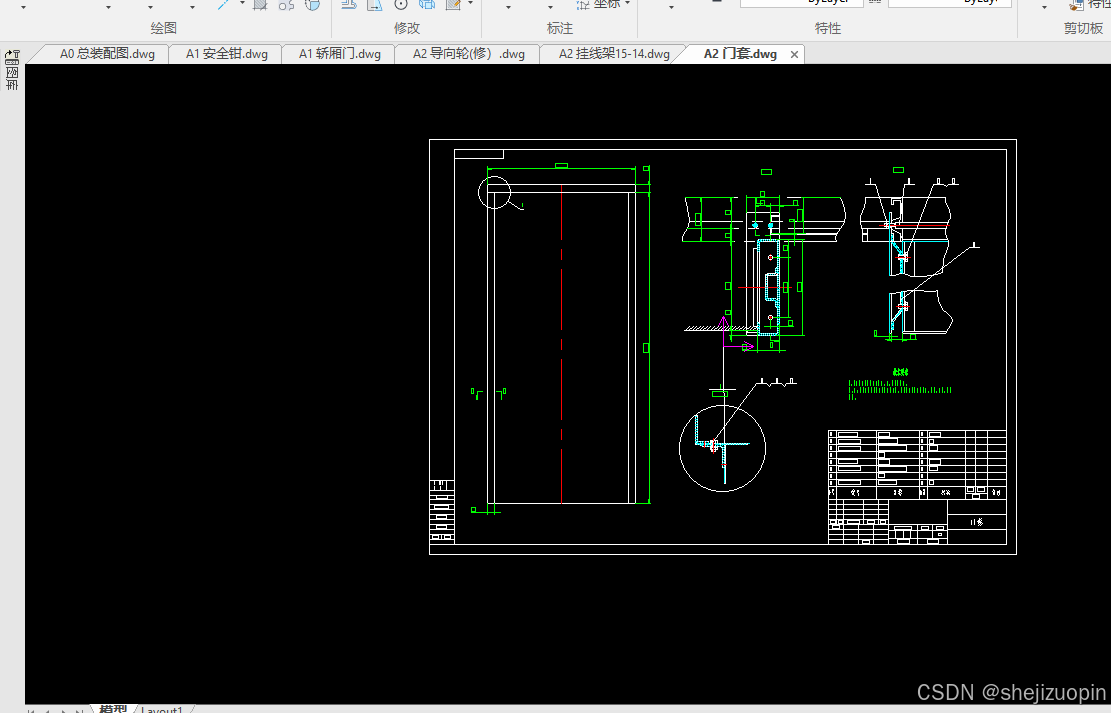The image size is (1111, 713).
Task: Select the large circular detail view in the drawing
Action: pos(722,448)
